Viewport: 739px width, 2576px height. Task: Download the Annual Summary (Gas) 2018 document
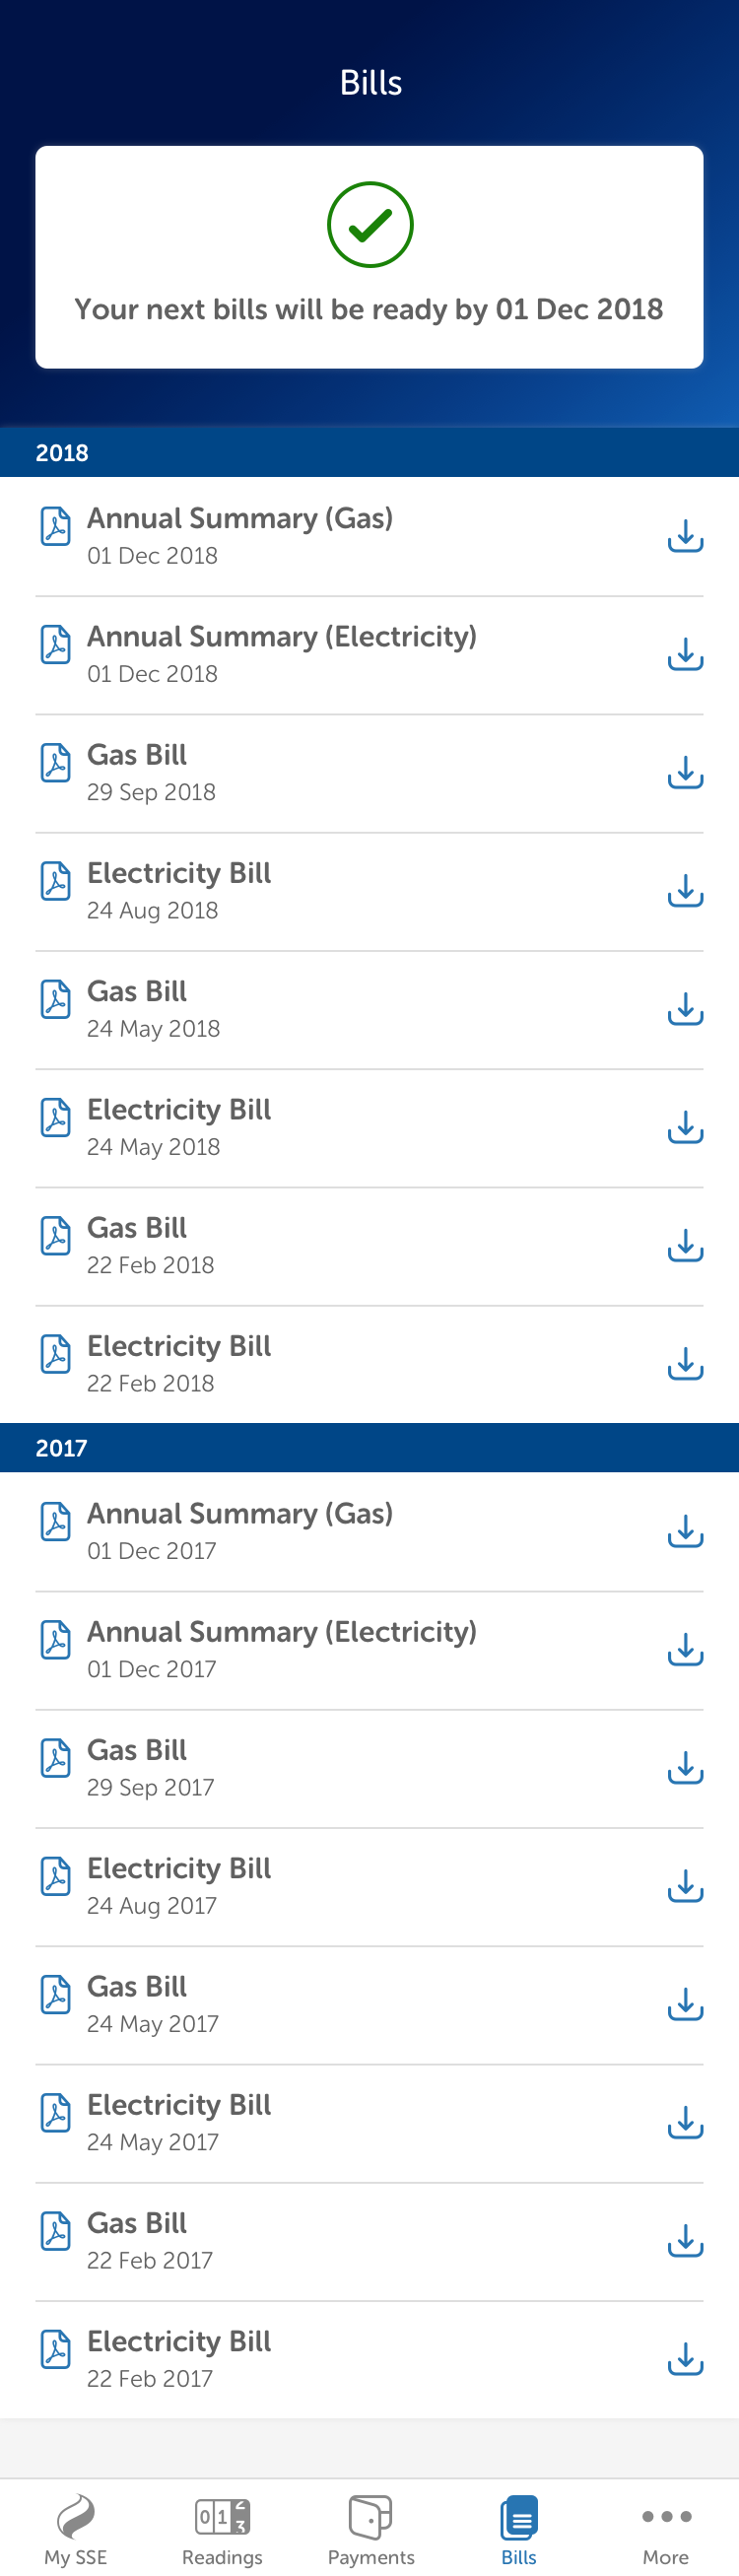685,537
